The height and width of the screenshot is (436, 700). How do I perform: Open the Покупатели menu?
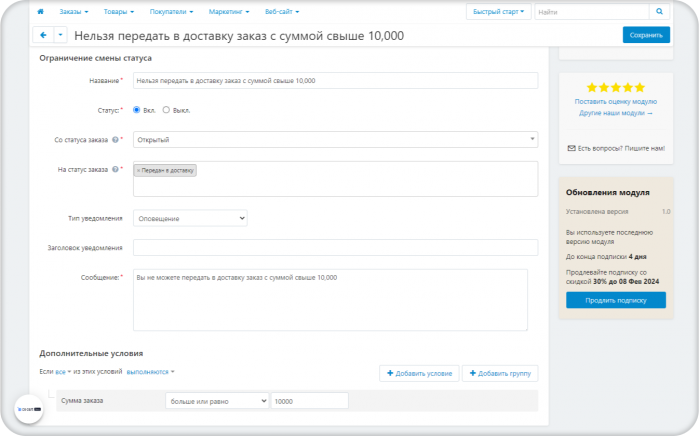tap(171, 12)
